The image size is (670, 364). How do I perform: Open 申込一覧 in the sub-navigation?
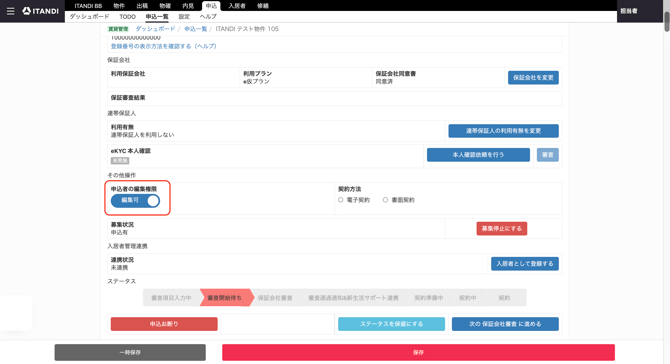[x=157, y=17]
